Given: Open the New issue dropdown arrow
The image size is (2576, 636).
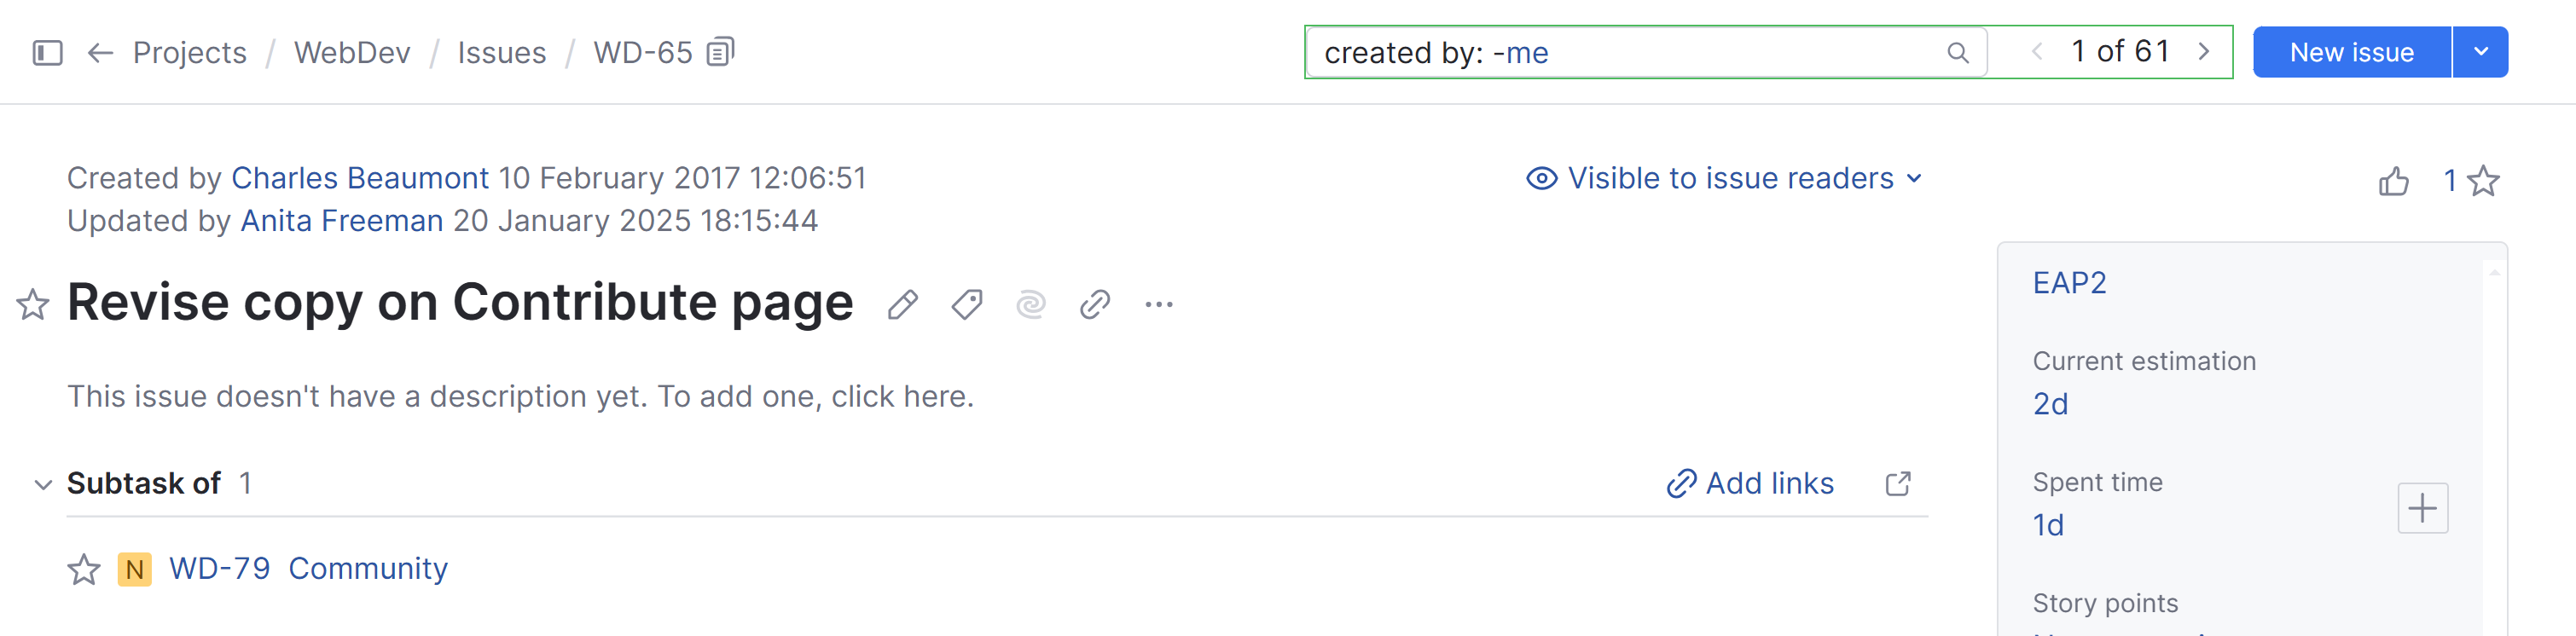Looking at the screenshot, I should (x=2481, y=52).
